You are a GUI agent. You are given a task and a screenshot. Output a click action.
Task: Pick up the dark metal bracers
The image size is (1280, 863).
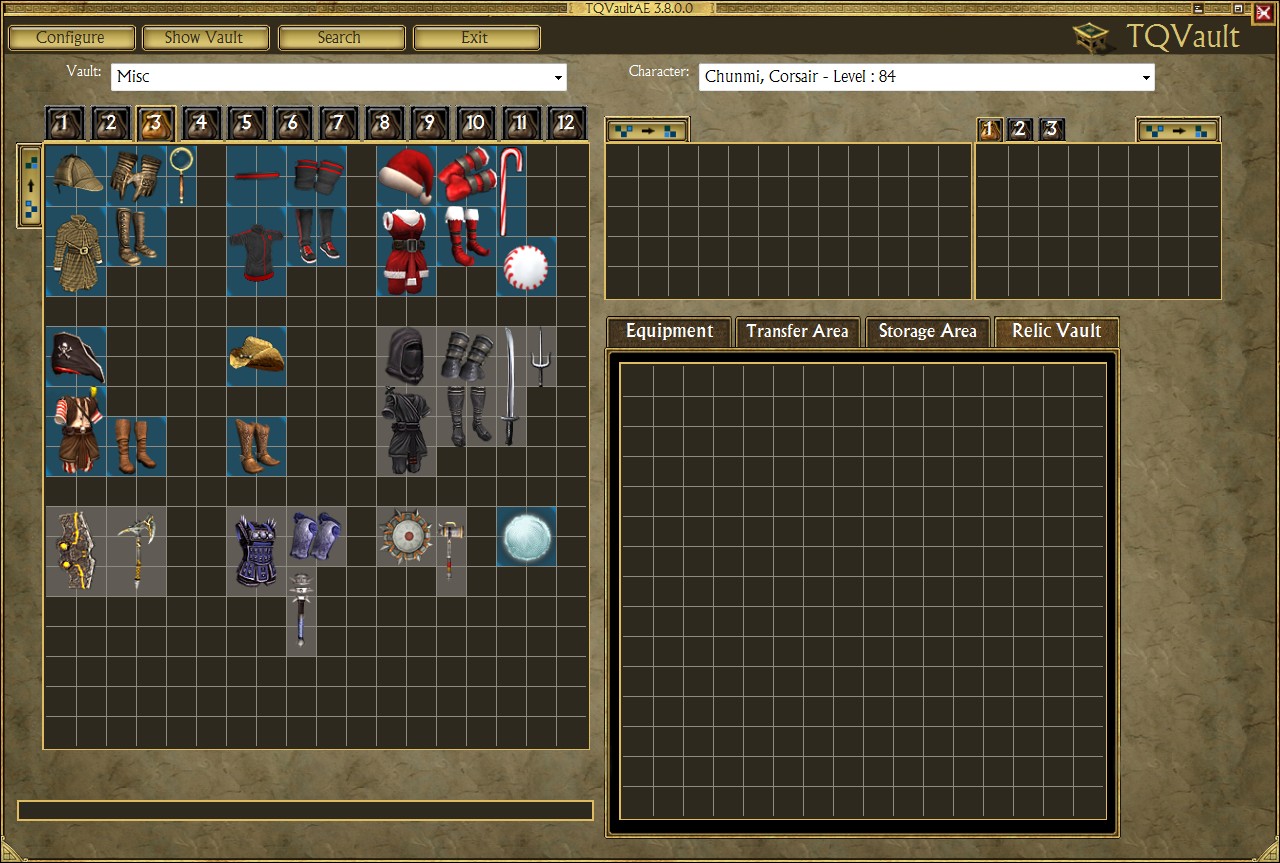click(466, 356)
